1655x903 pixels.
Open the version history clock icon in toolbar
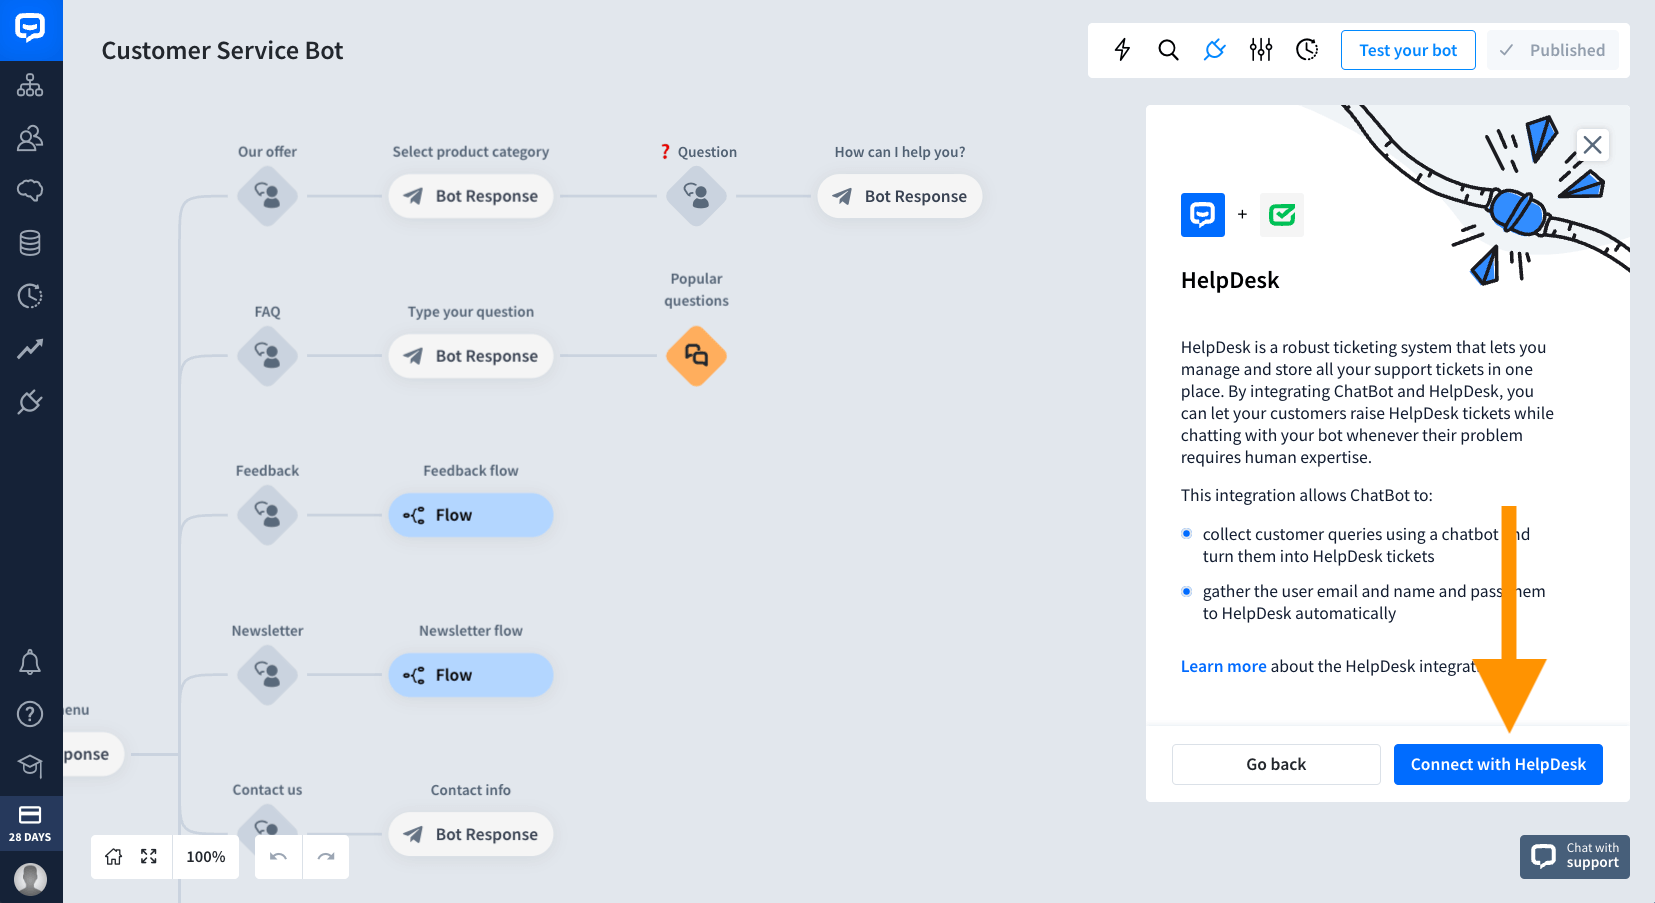[1307, 50]
